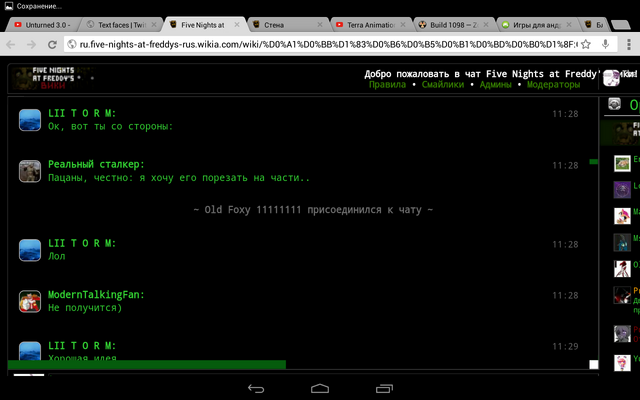Close the Игры для андроид tab
Image resolution: width=640 pixels, height=400 pixels.
569,25
